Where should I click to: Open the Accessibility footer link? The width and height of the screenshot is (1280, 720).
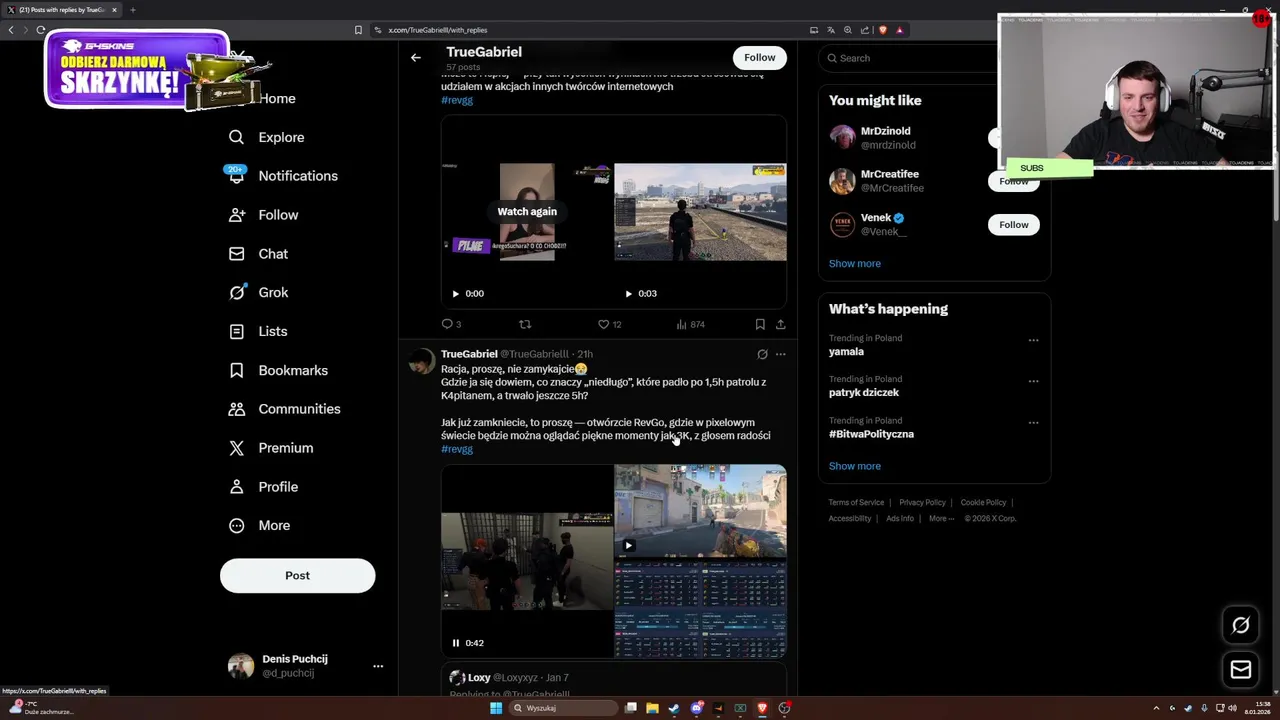(x=850, y=519)
